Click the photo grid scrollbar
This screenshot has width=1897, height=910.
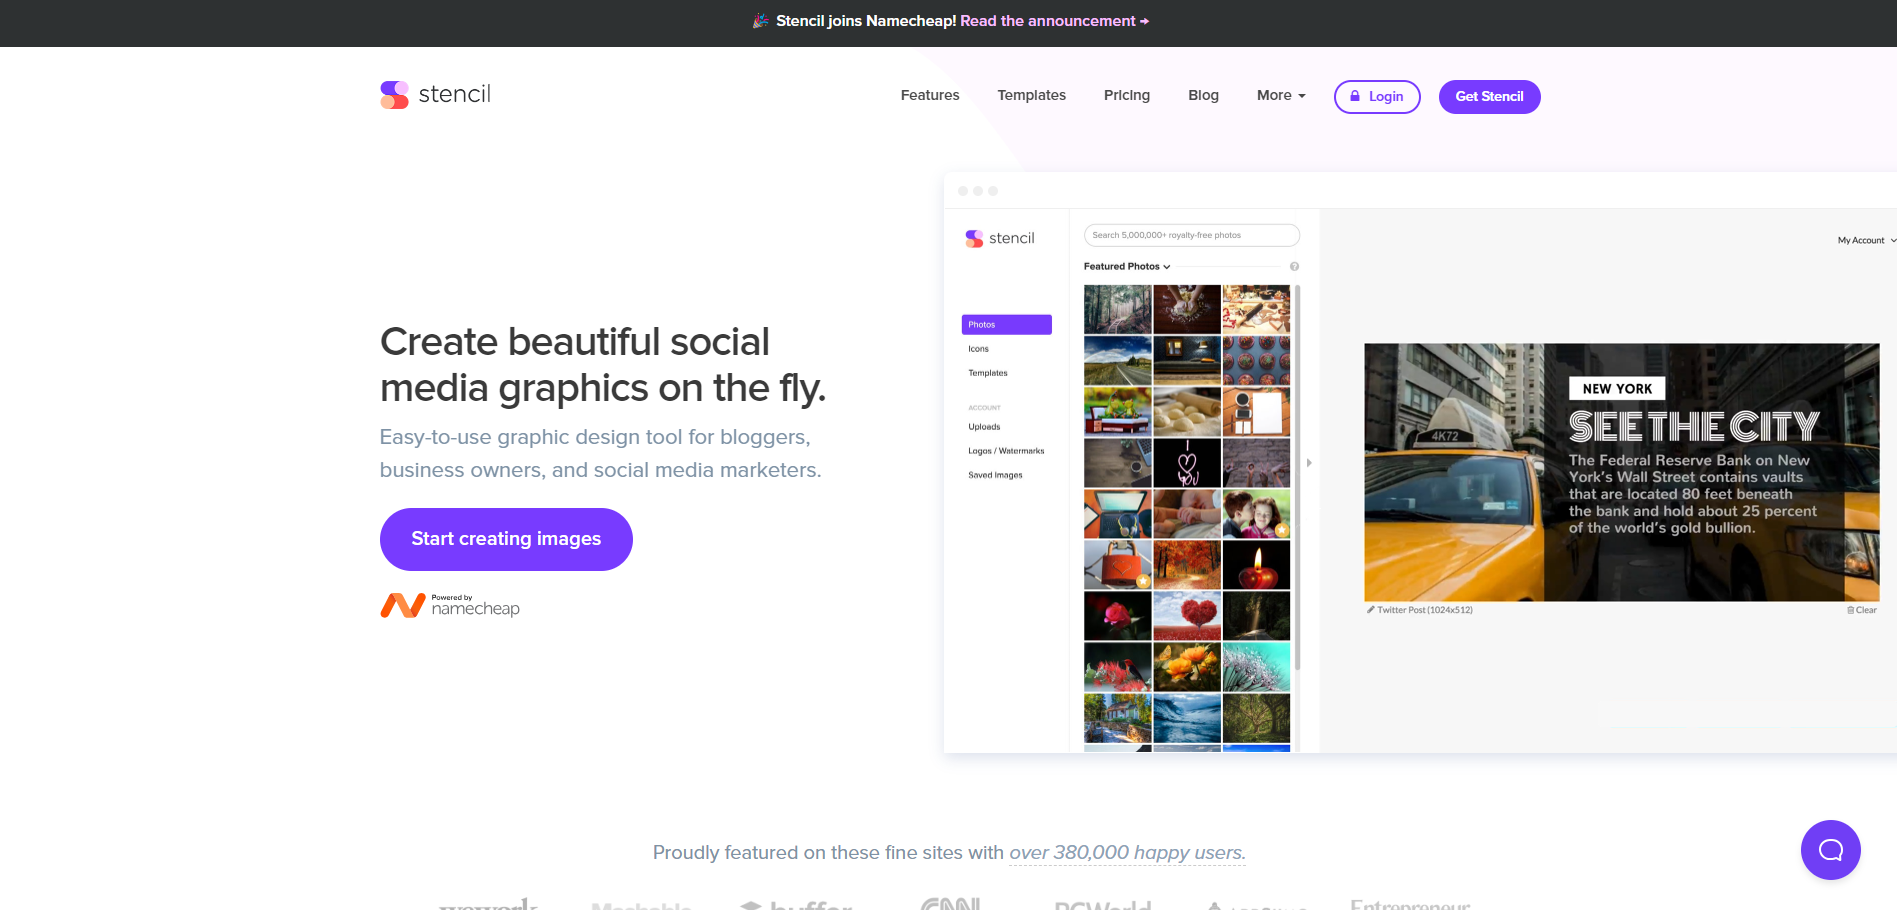(x=1298, y=478)
